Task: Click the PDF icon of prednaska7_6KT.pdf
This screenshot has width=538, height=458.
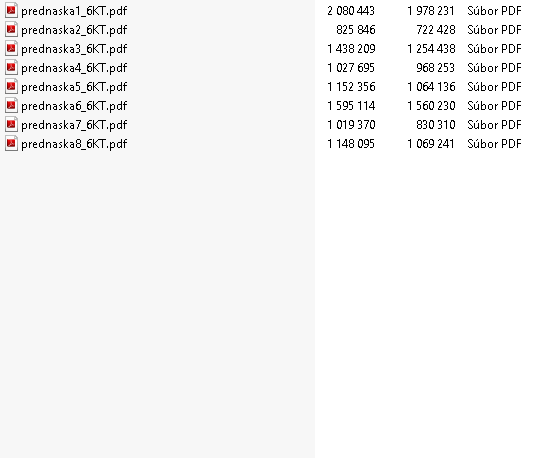Action: (11, 125)
